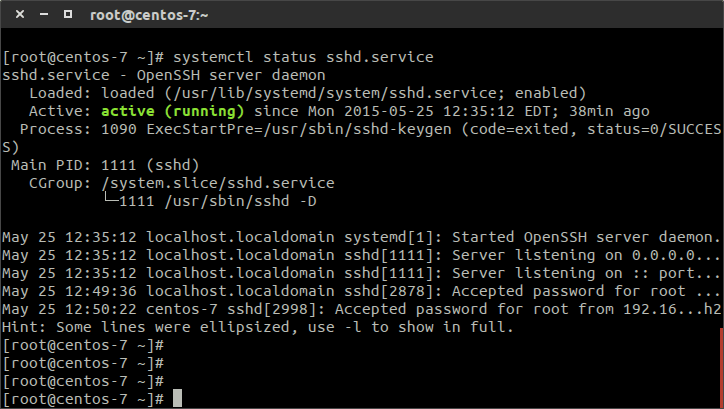Click the sshd[2878] Accepted password log line
The width and height of the screenshot is (724, 409).
(x=361, y=291)
